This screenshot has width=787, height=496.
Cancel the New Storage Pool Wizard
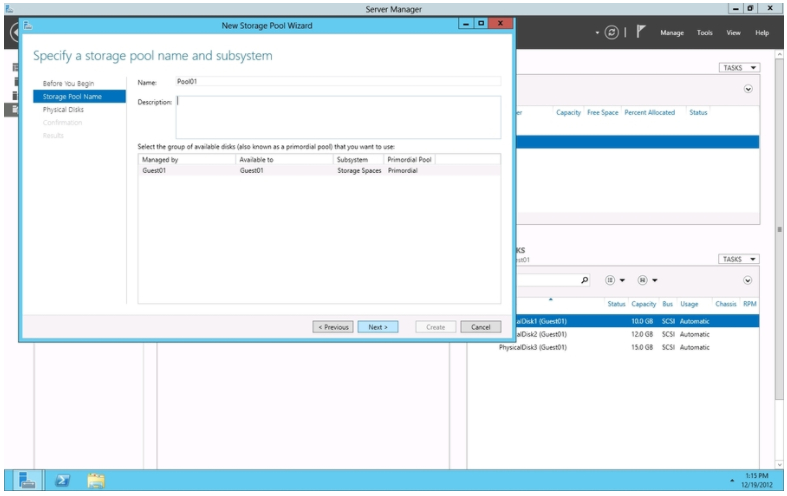(x=480, y=327)
